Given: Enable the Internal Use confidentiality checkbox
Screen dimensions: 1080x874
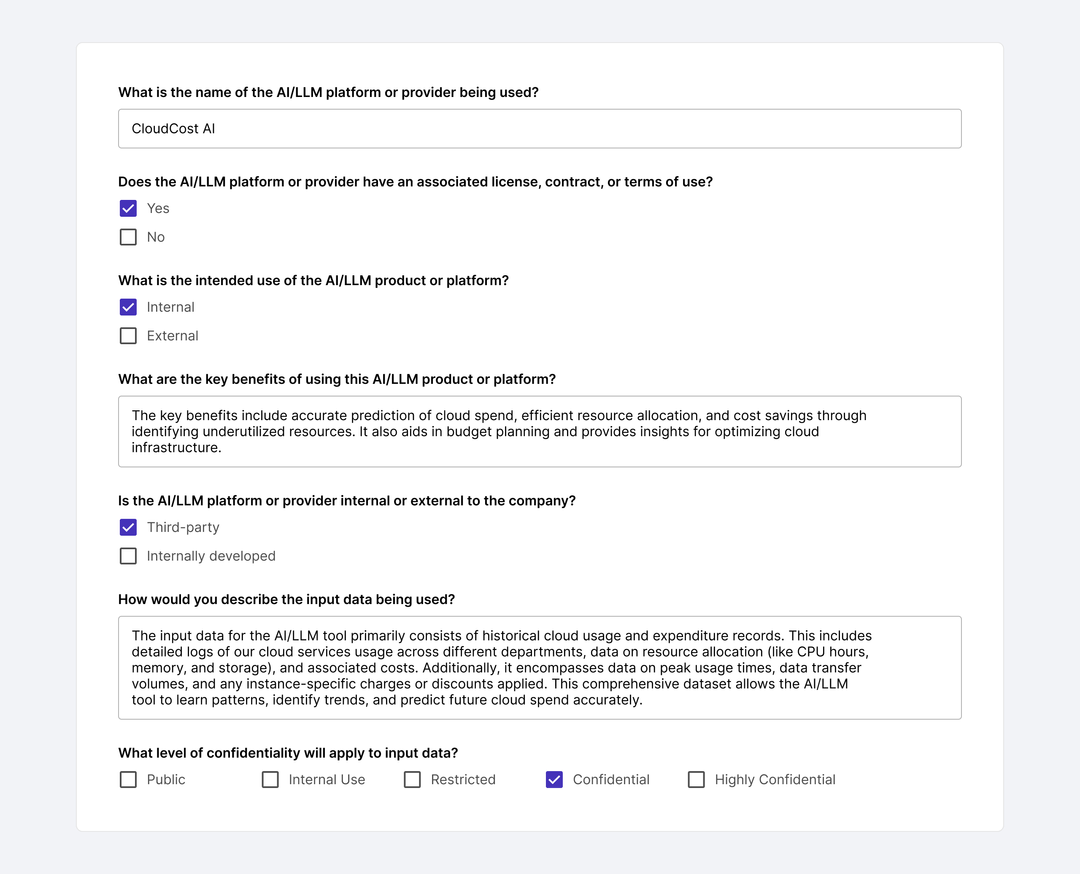Looking at the screenshot, I should [270, 779].
